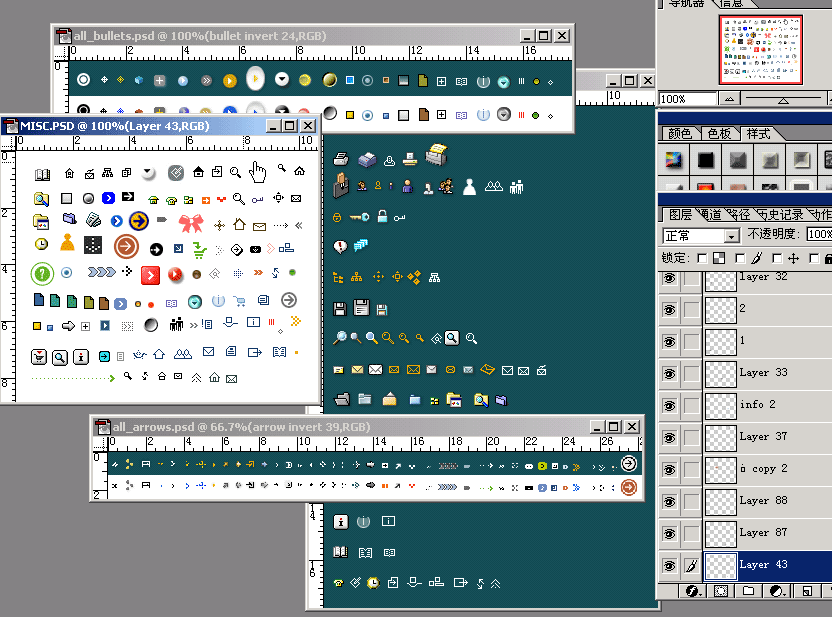832x617 pixels.
Task: Click the red exclamation speech bubble icon
Action: click(340, 246)
